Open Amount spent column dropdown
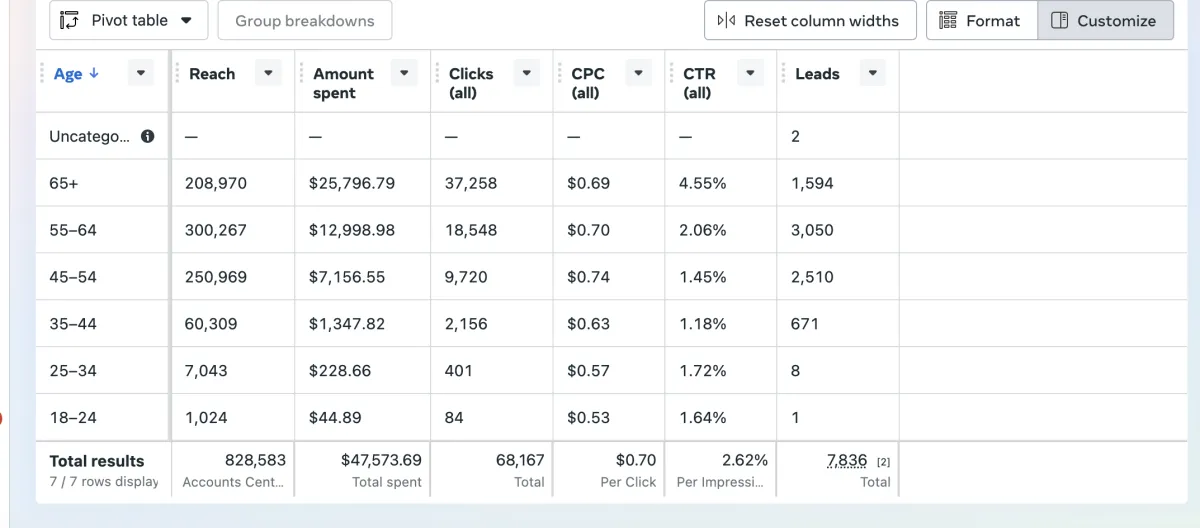Image resolution: width=1200 pixels, height=528 pixels. [x=404, y=73]
